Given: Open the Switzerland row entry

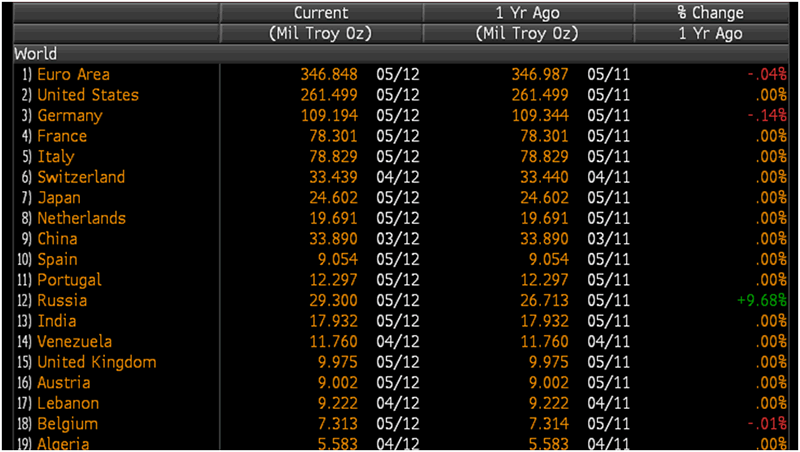Looking at the screenshot, I should [81, 177].
